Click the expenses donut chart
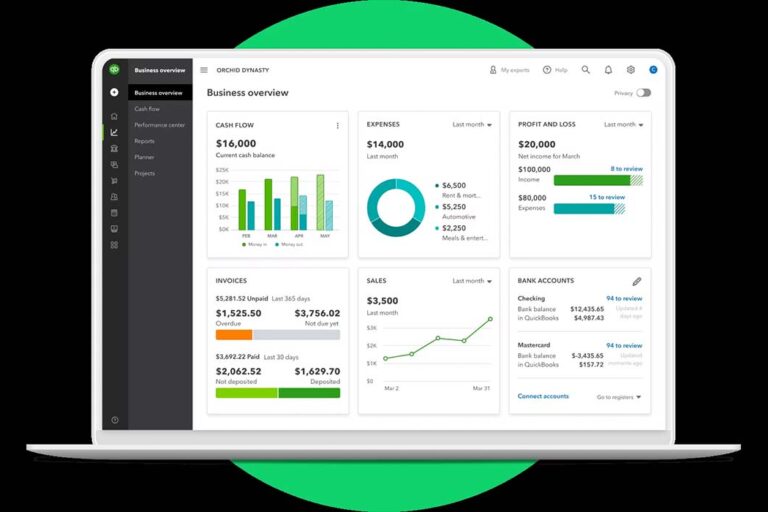768x512 pixels. pyautogui.click(x=396, y=207)
